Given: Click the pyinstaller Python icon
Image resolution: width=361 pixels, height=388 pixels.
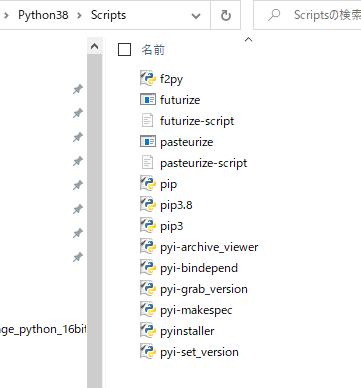Looking at the screenshot, I should pos(148,331).
